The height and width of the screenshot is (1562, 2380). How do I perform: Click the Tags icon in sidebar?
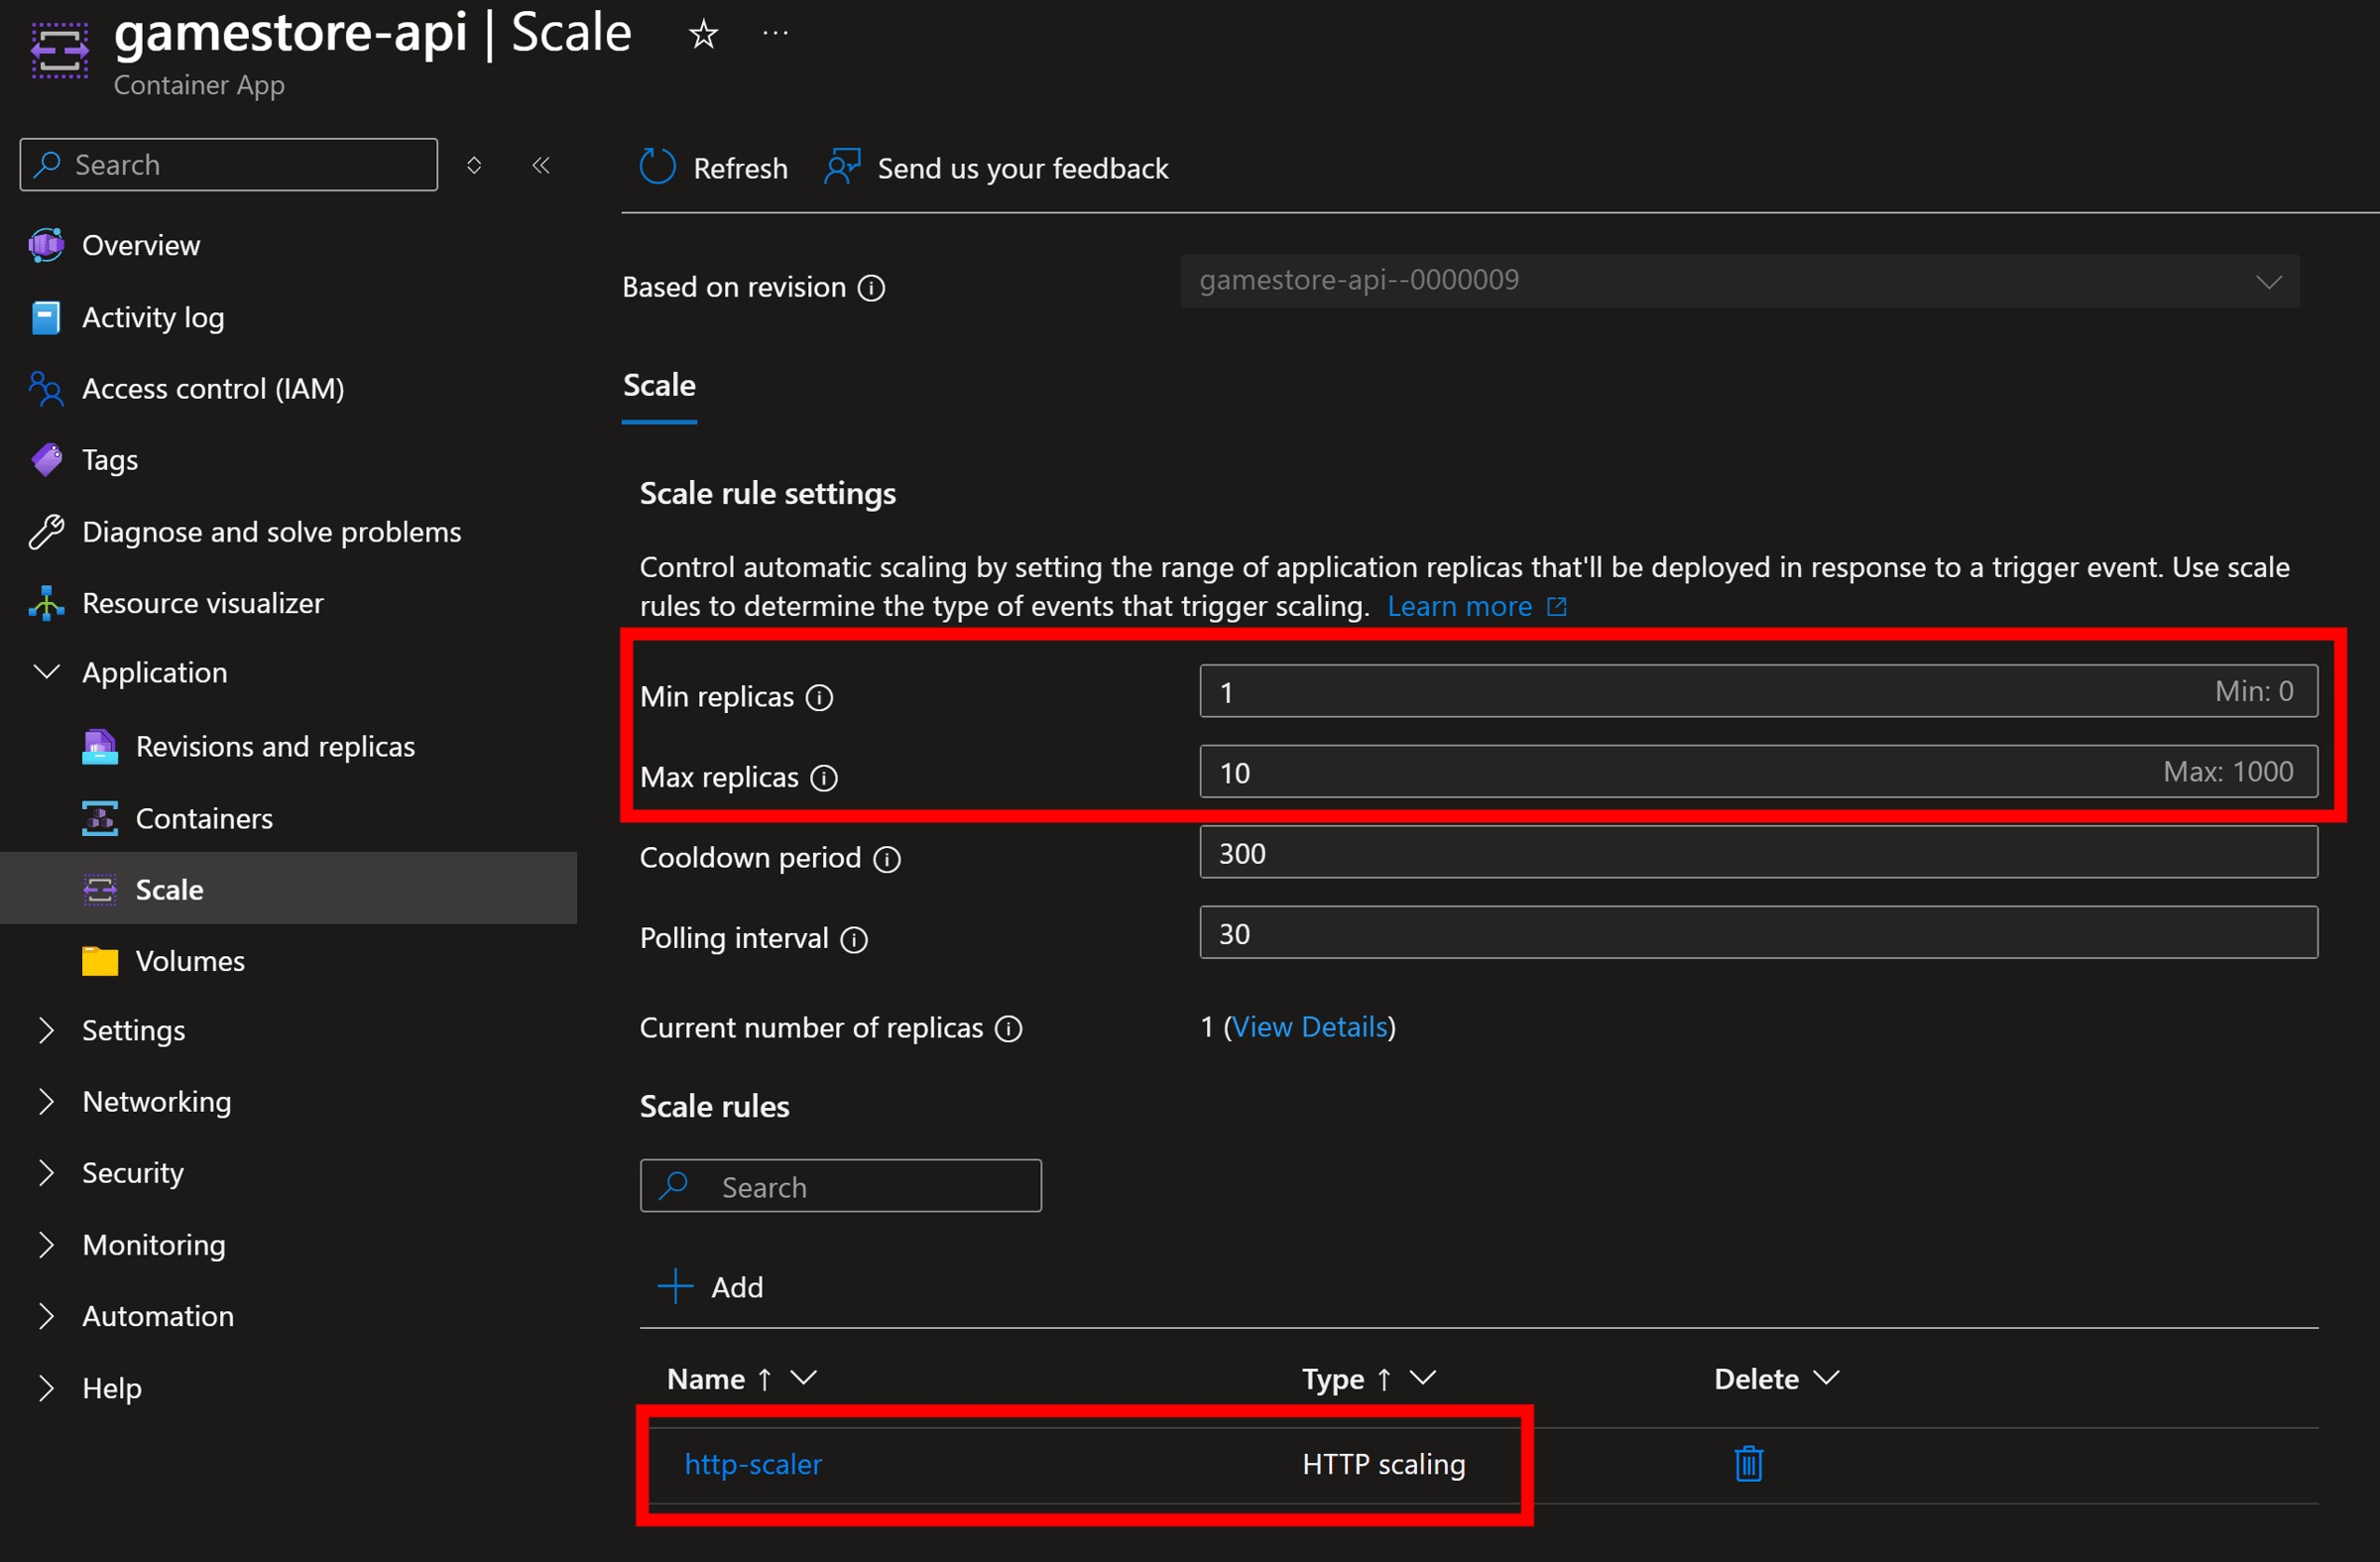tap(46, 460)
